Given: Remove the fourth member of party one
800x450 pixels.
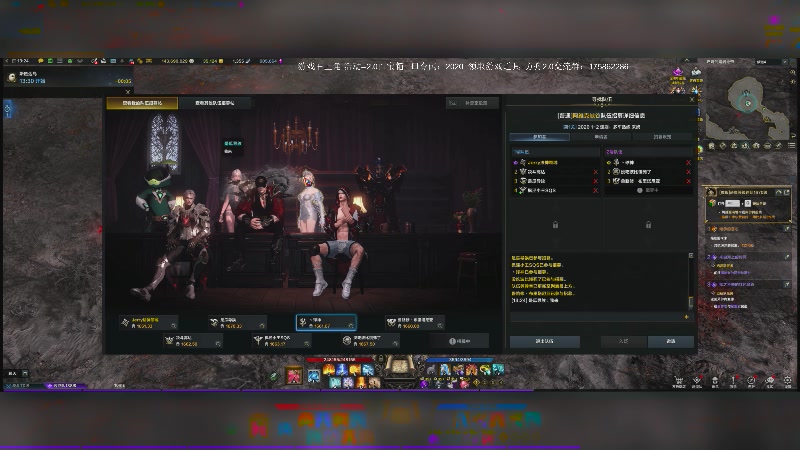Looking at the screenshot, I should coord(595,190).
